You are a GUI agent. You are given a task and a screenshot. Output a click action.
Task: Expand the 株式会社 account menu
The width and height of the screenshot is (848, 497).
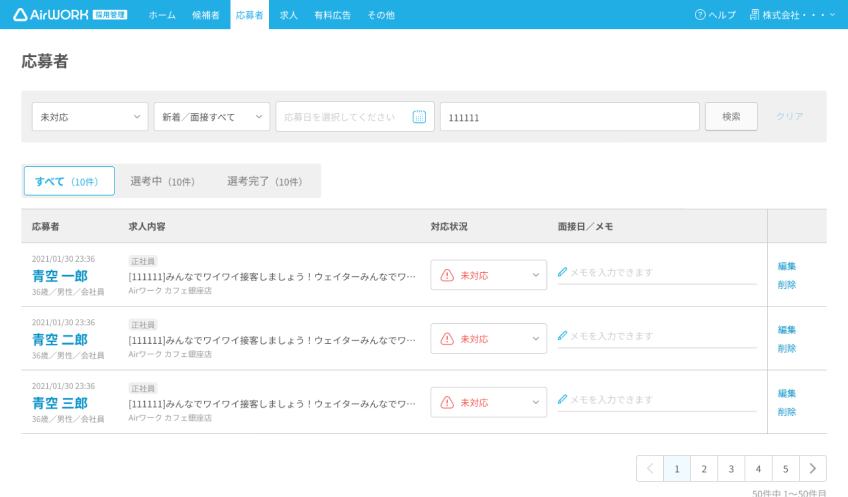click(792, 15)
